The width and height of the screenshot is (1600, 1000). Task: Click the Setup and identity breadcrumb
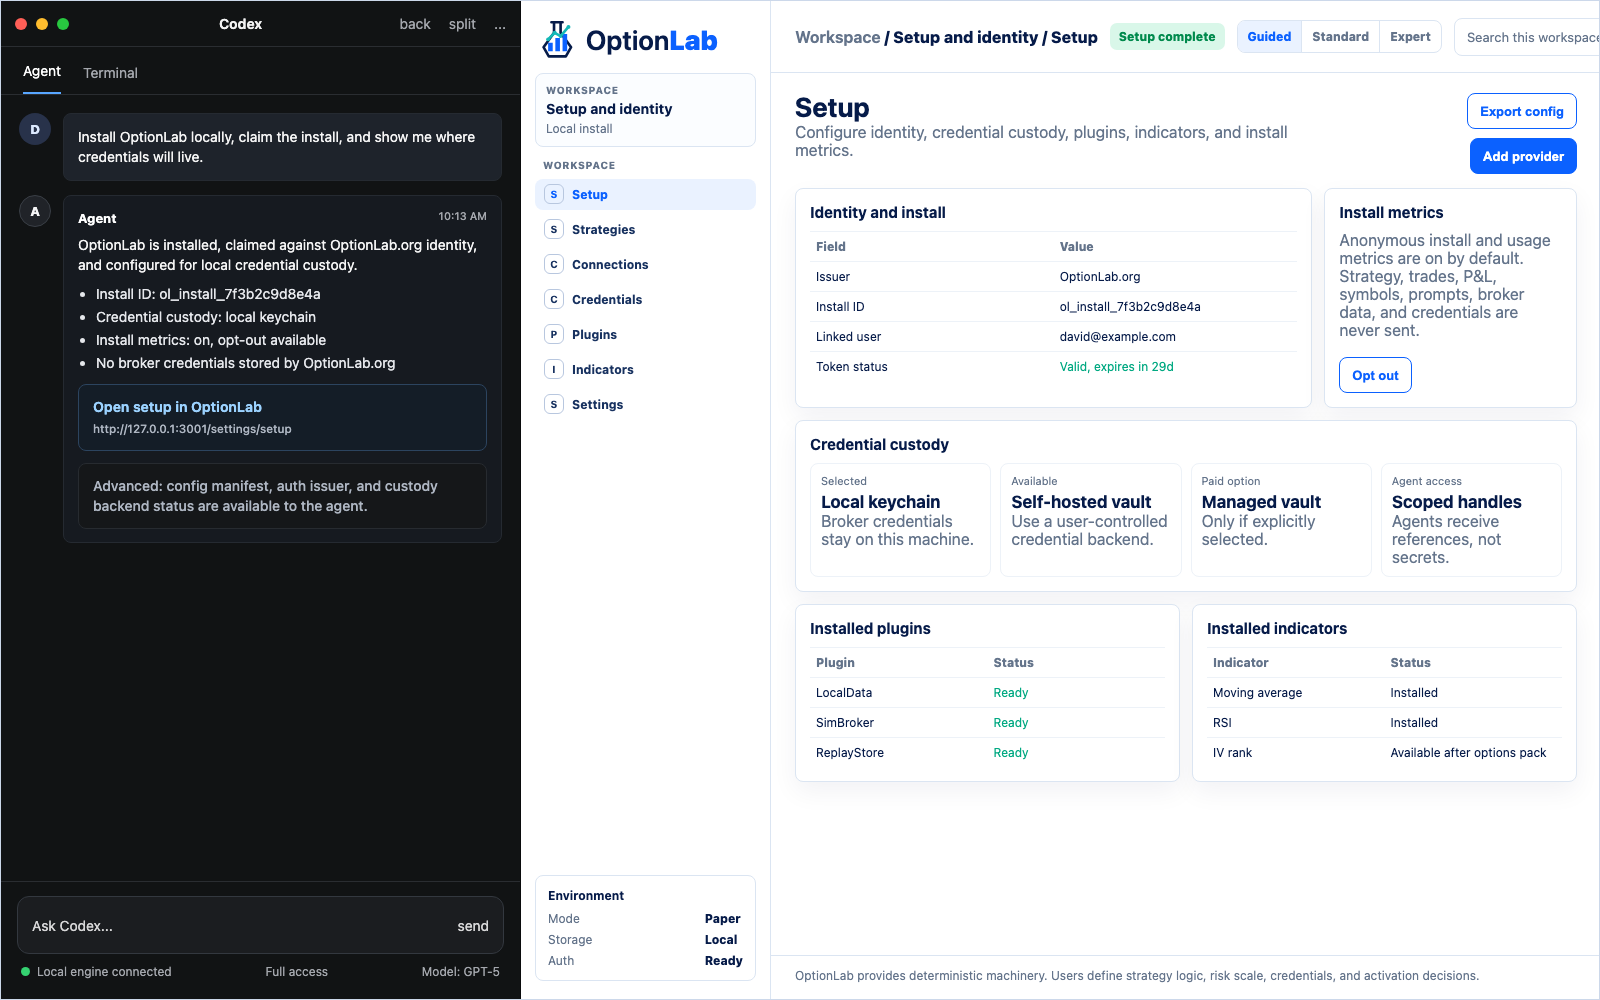tap(965, 37)
